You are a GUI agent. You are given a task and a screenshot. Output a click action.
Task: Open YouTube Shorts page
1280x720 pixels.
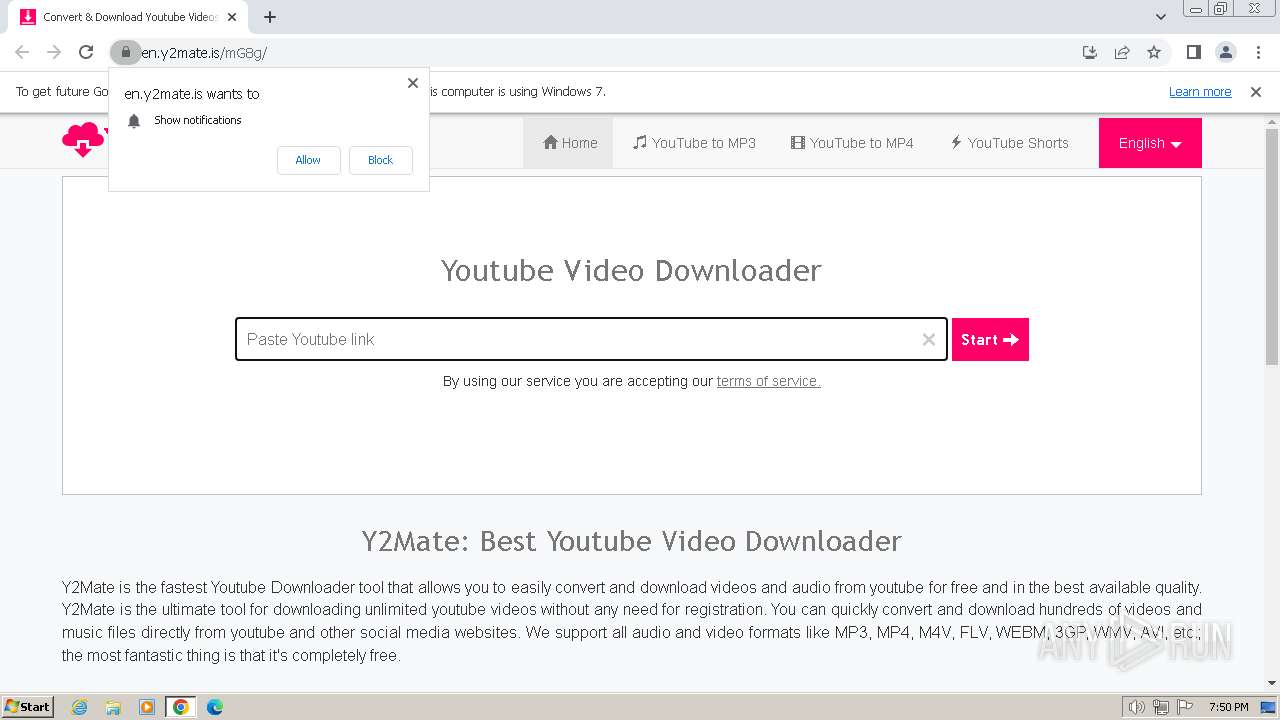coord(1009,143)
